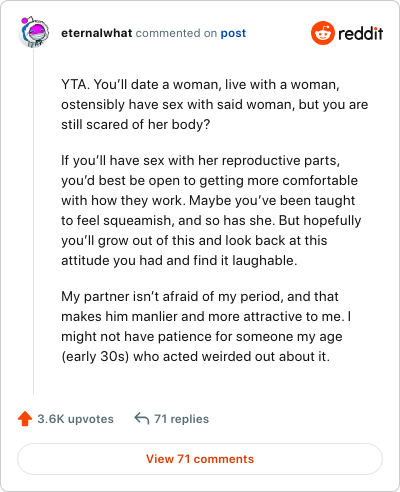Click the line 'still scared of her body?'
The height and width of the screenshot is (492, 400).
[136, 124]
